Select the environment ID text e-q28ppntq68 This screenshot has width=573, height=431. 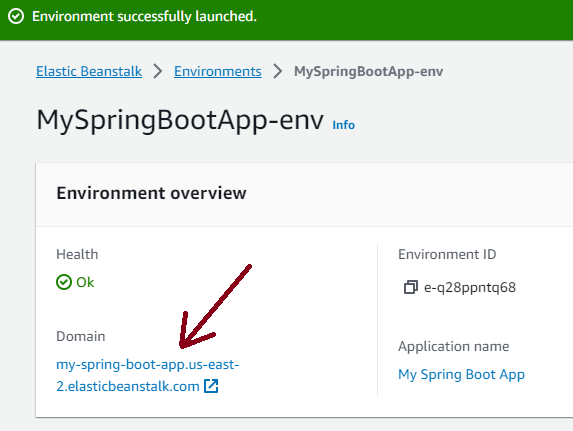pos(470,288)
